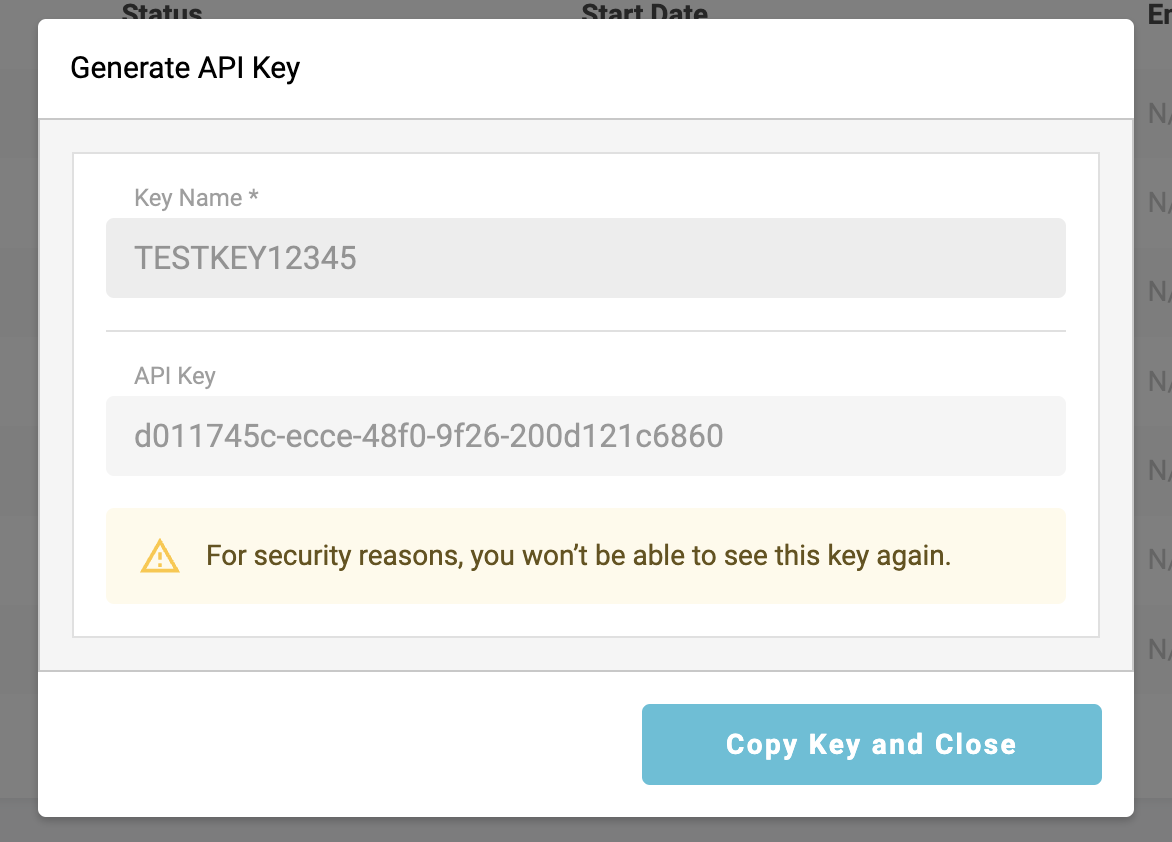Click the Key Name field showing TESTKEY12345

585,259
